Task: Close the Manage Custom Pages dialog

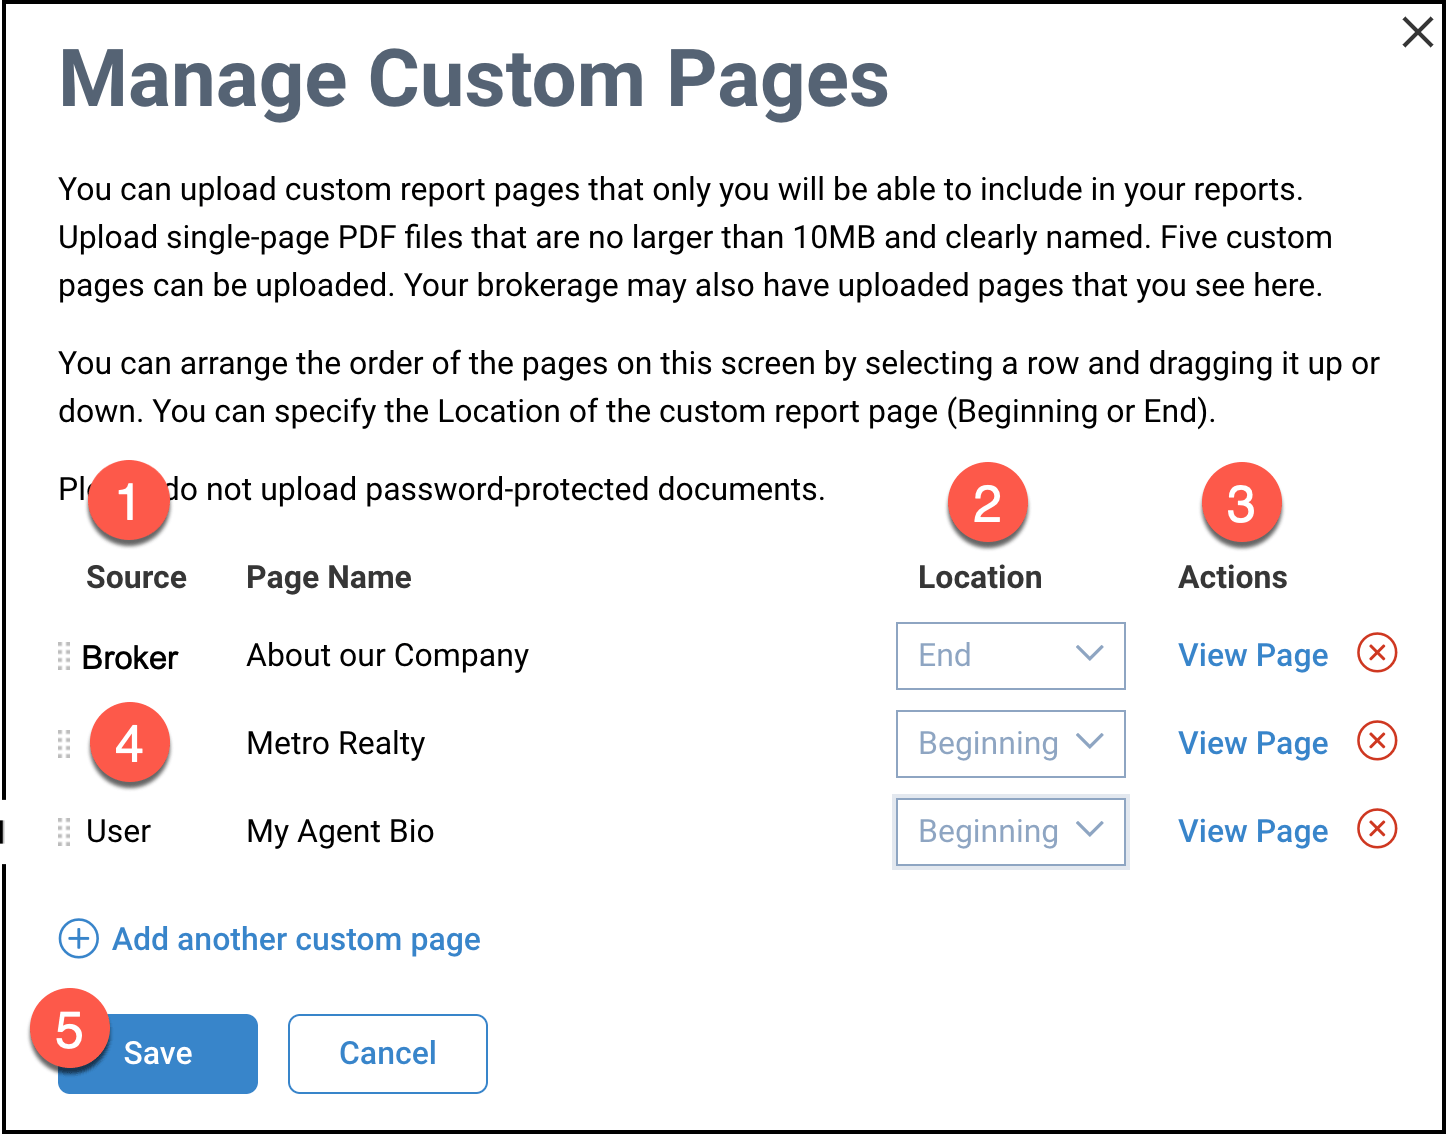Action: coord(1417,32)
